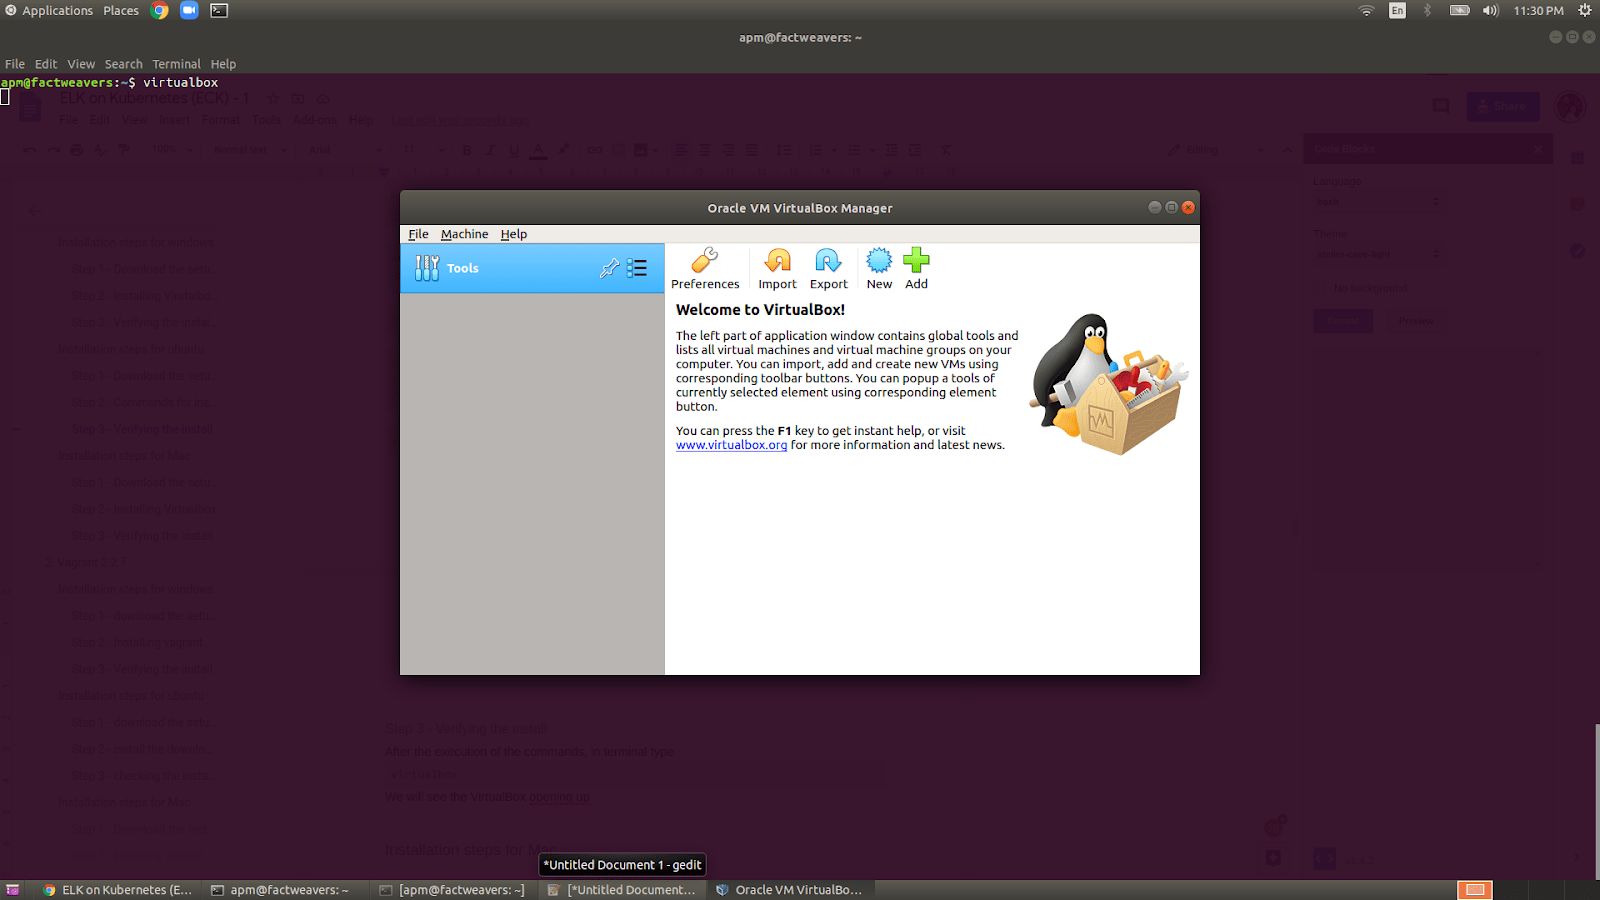1600x900 pixels.
Task: Open the terminal Help menu
Action: click(223, 64)
